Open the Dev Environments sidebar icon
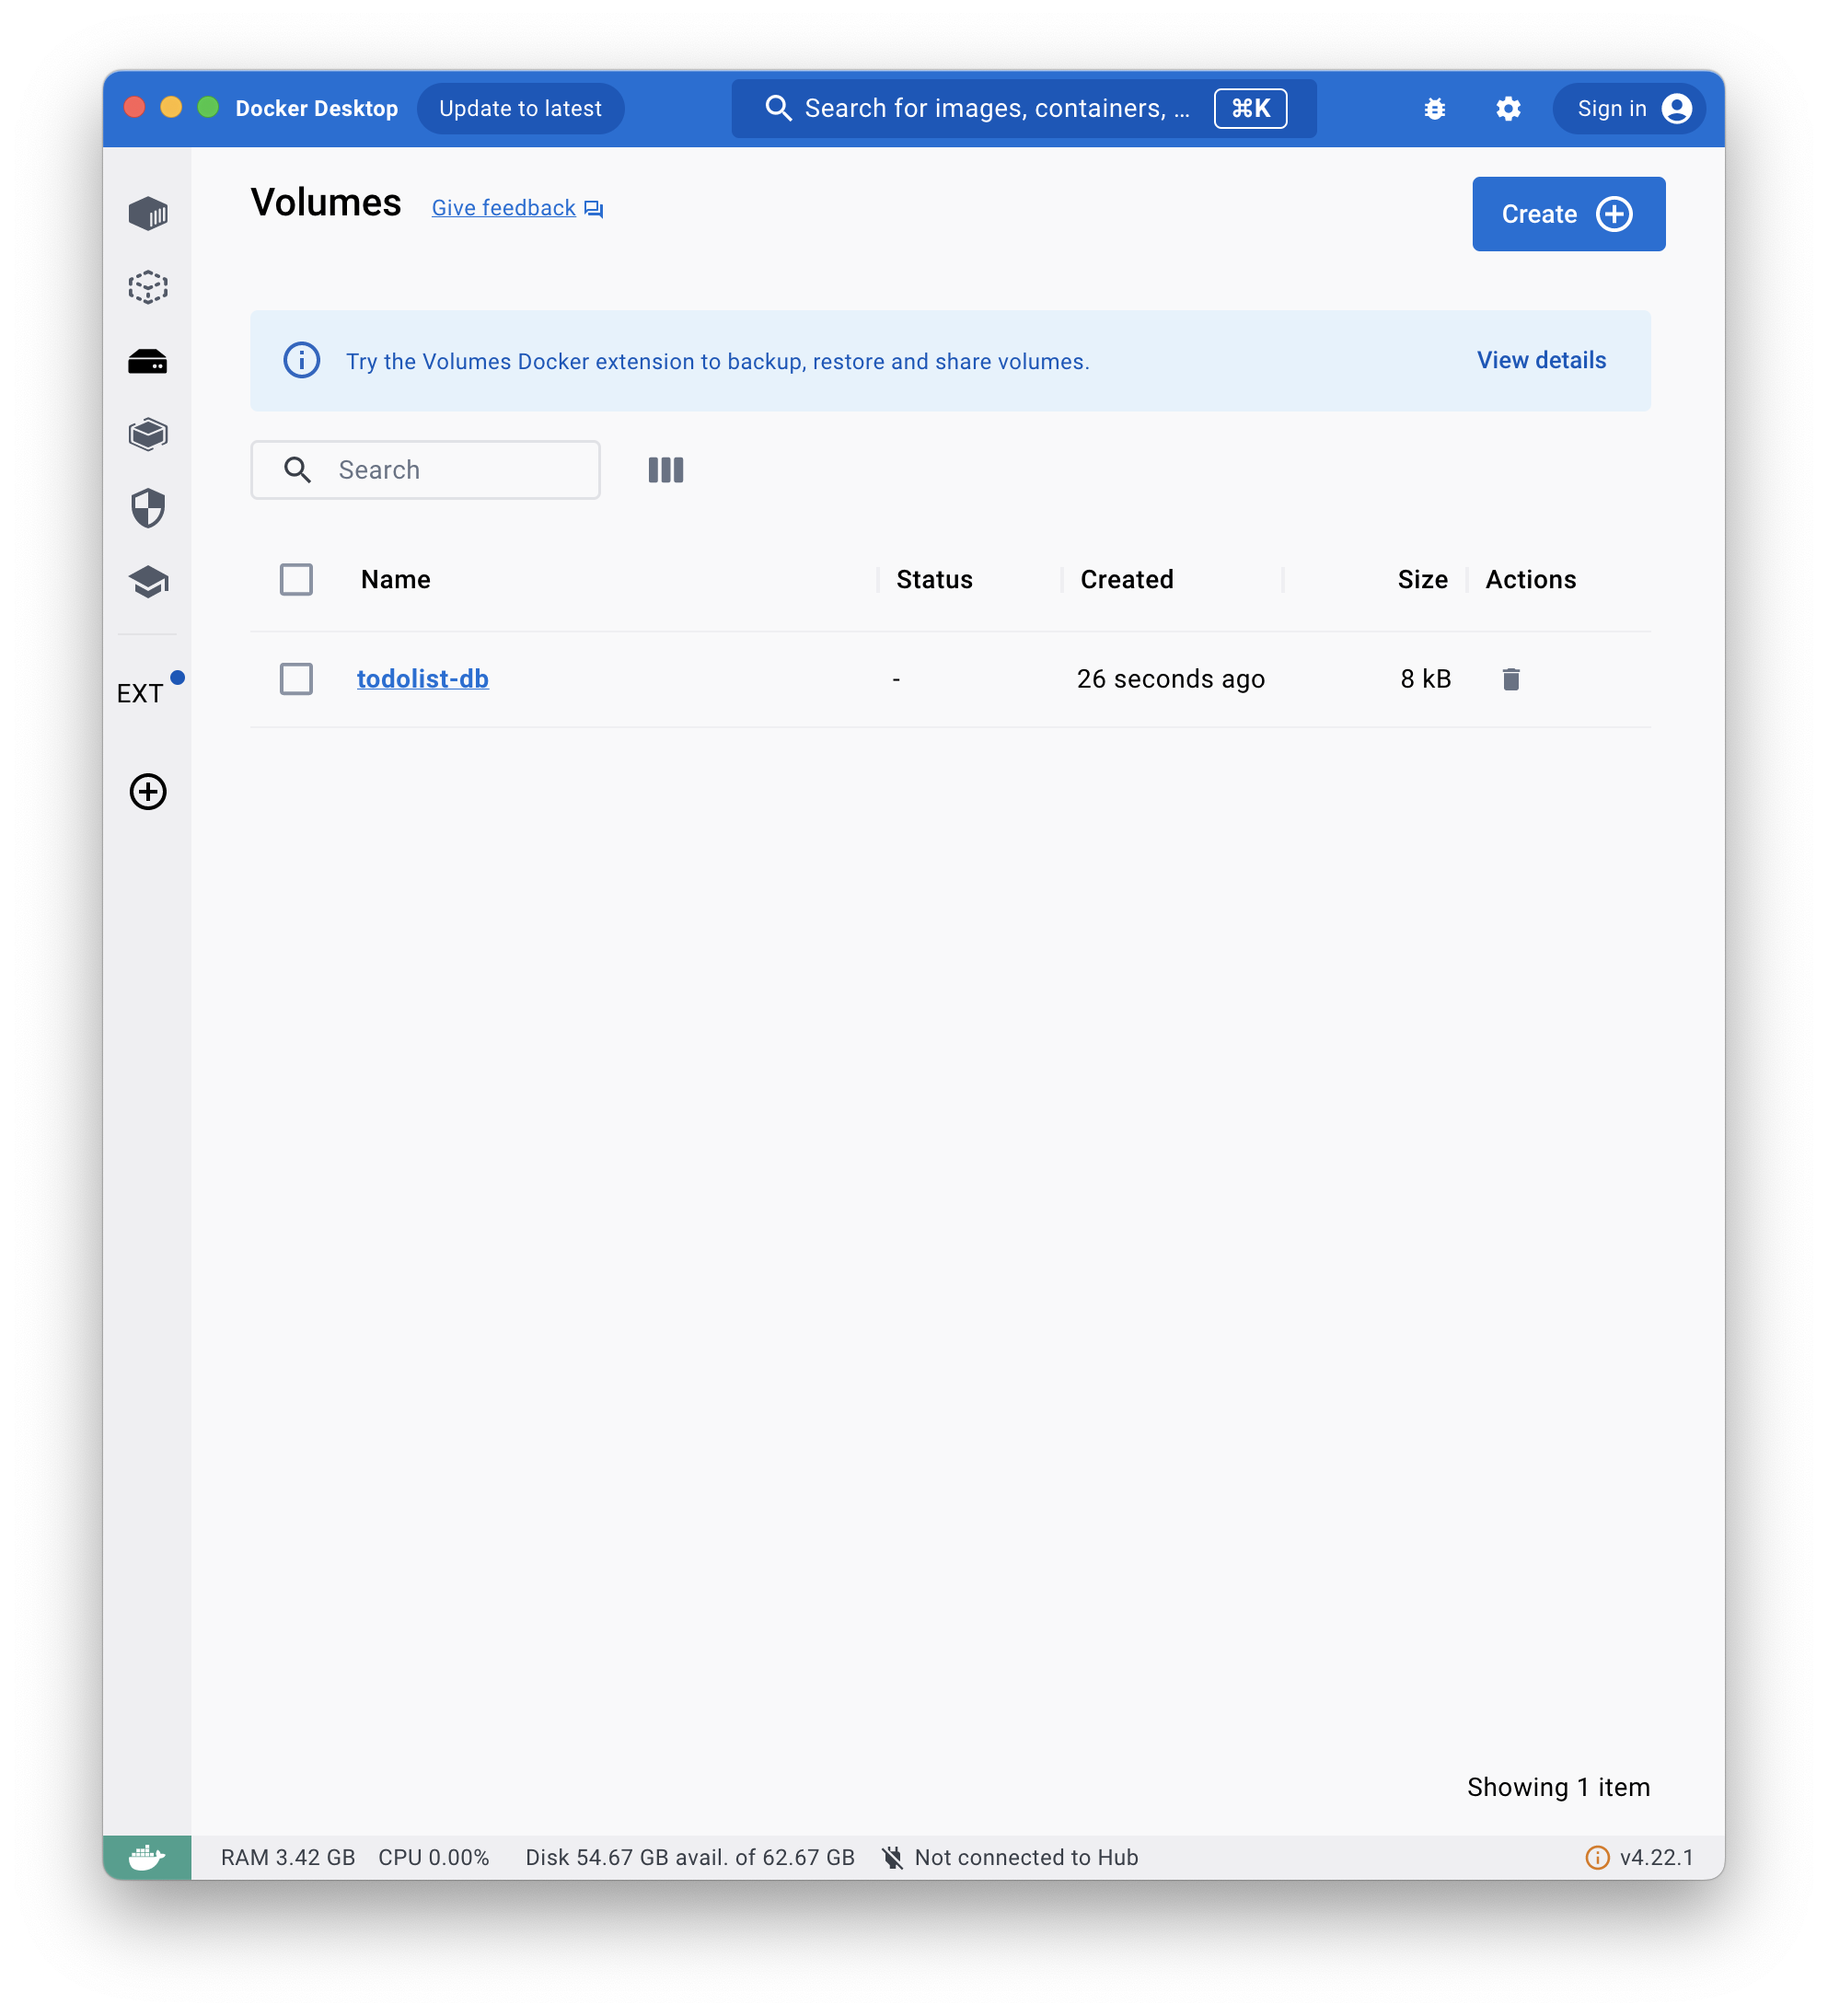The image size is (1828, 2016). tap(148, 434)
